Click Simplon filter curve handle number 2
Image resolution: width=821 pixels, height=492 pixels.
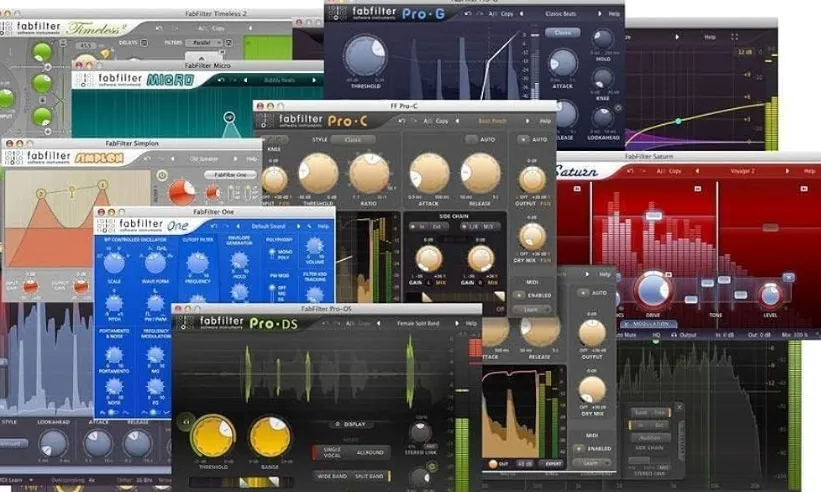tap(40, 194)
